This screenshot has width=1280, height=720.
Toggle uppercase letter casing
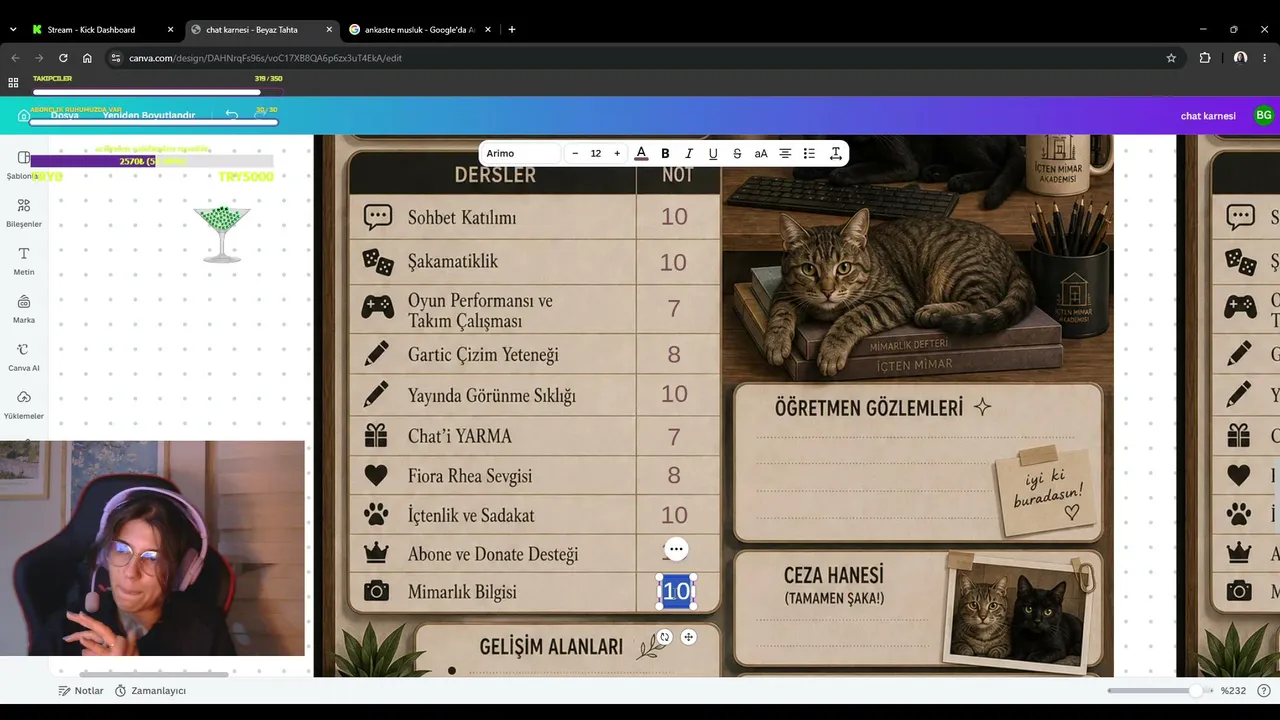(x=761, y=153)
